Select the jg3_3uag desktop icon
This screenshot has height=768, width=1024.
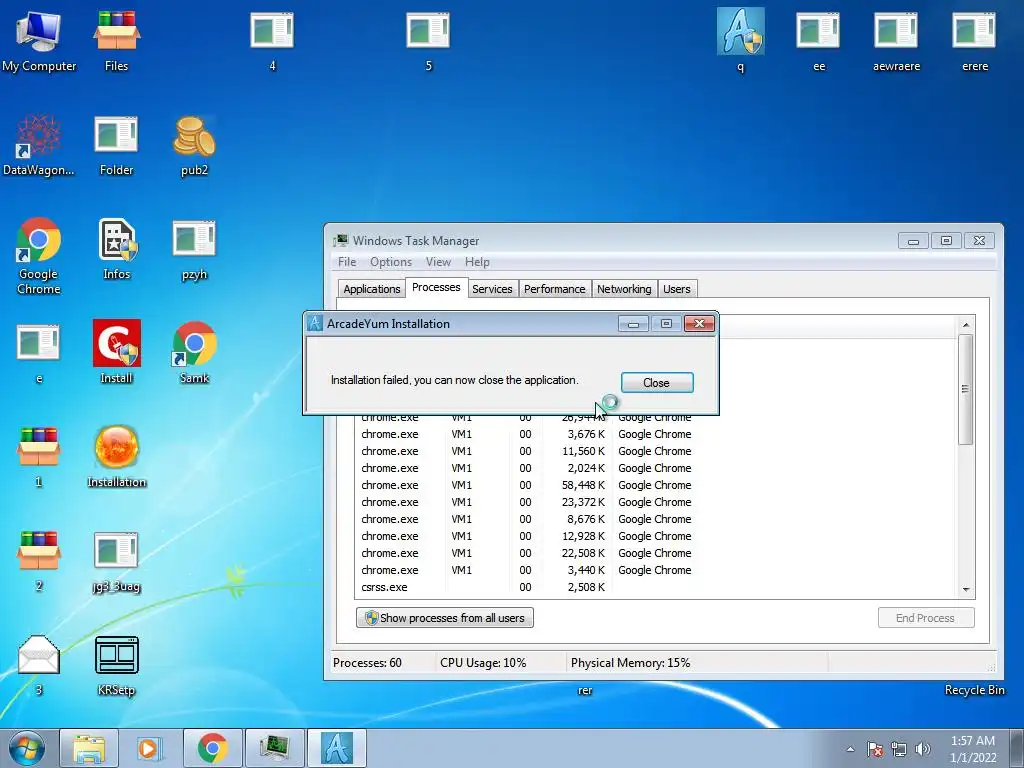coord(116,560)
